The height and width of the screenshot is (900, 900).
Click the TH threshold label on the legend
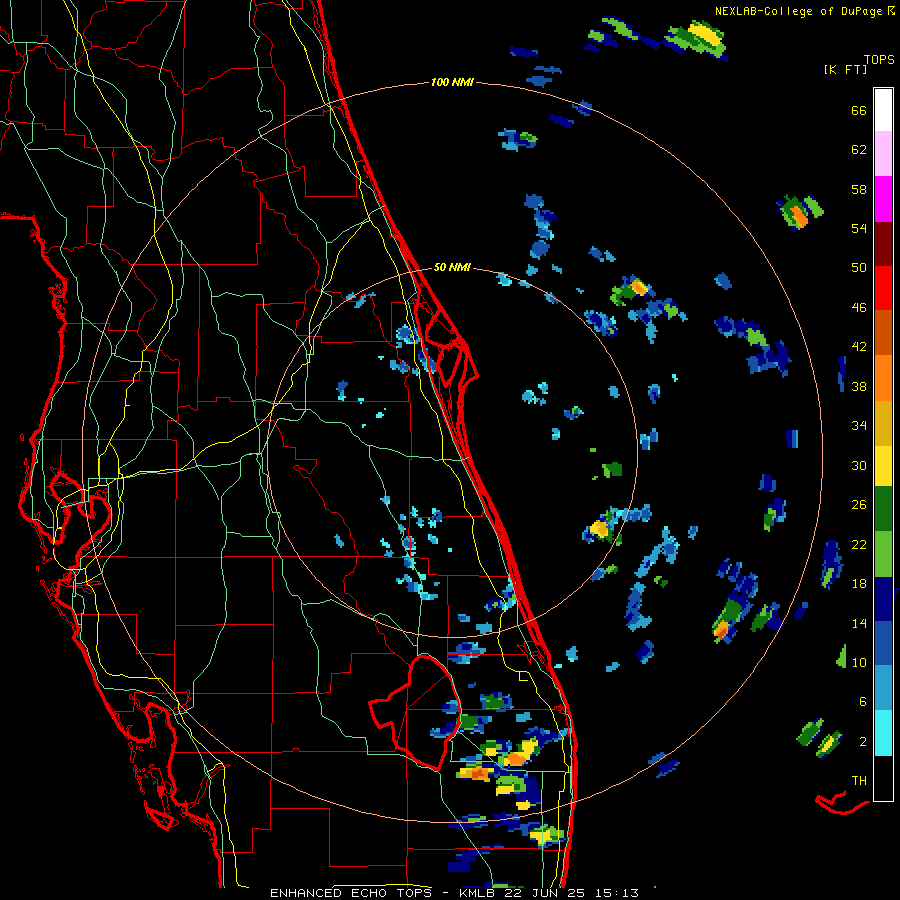pyautogui.click(x=859, y=781)
